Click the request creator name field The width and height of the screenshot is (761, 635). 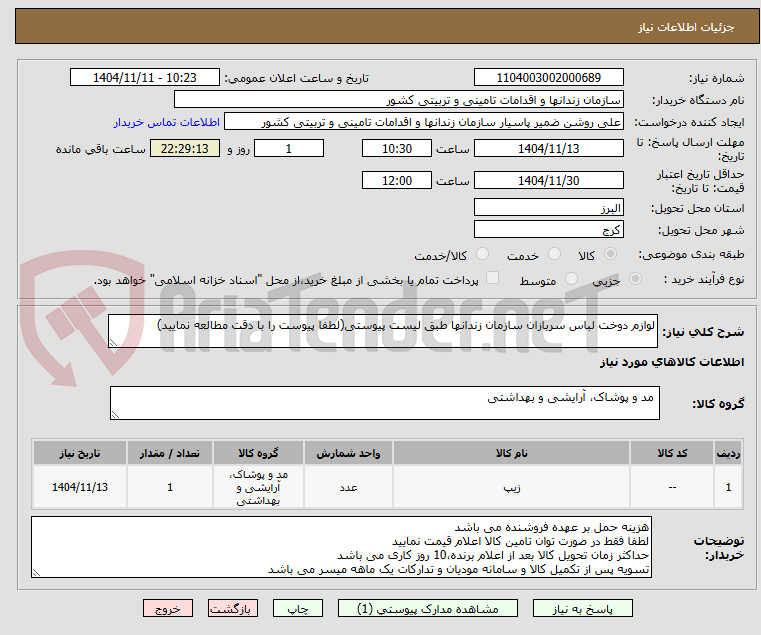[424, 122]
